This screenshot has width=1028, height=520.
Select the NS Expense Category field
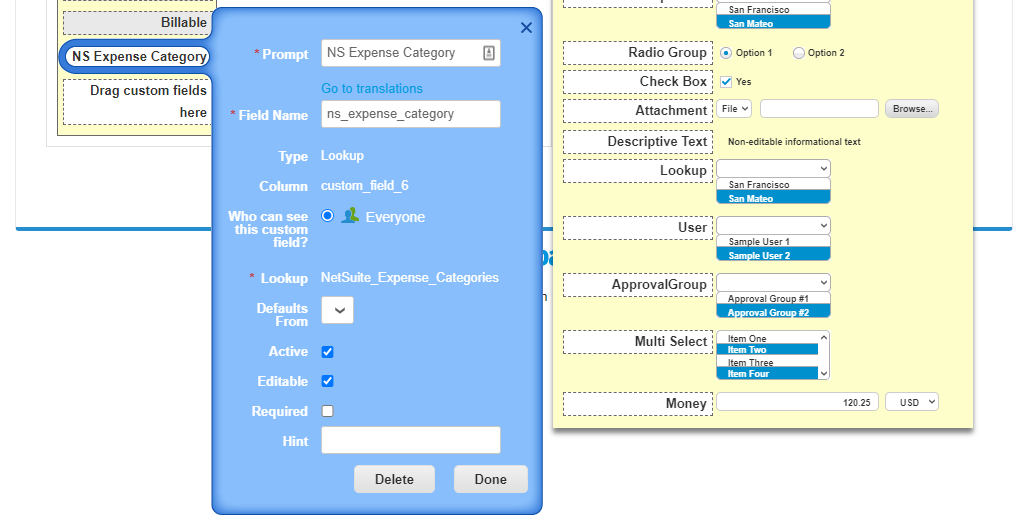pos(138,57)
